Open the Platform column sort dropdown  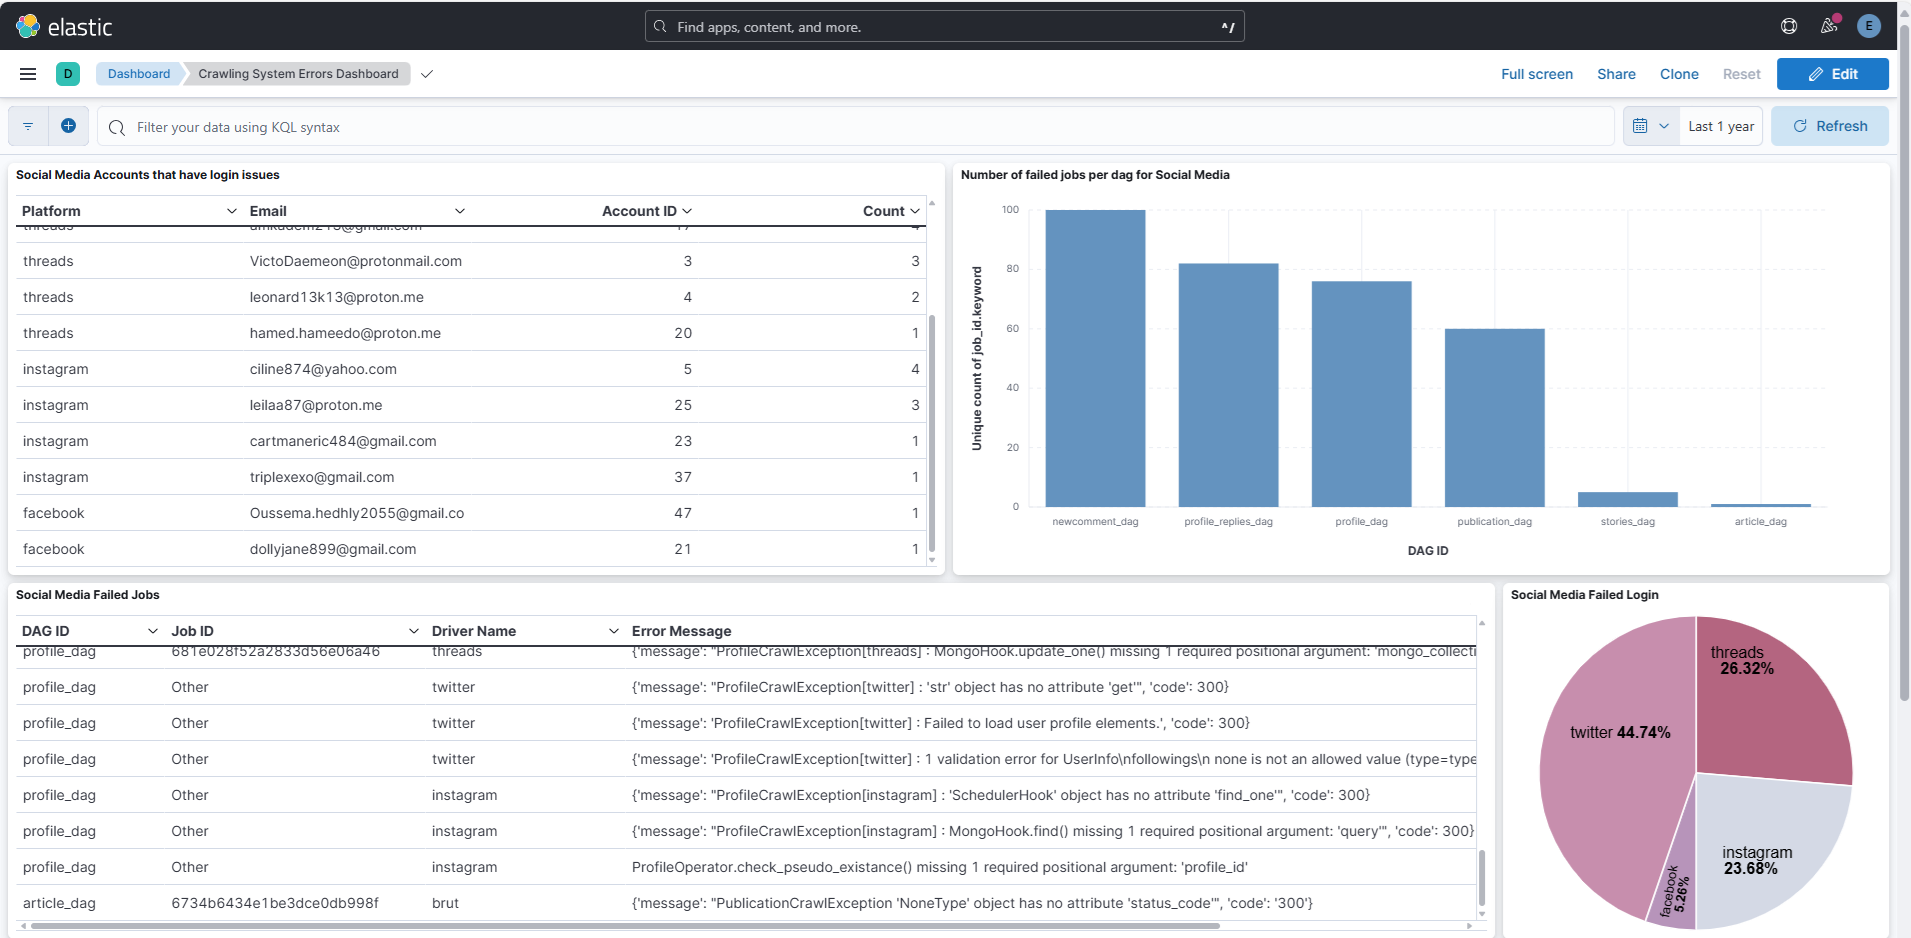pos(231,211)
